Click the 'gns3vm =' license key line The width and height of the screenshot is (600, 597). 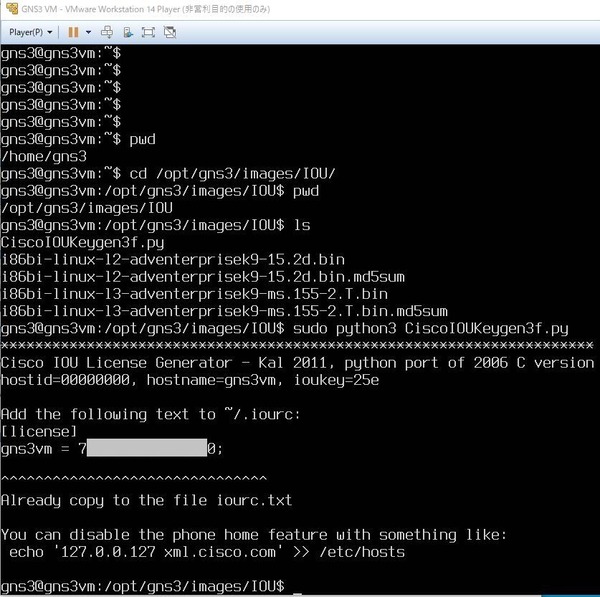click(x=112, y=449)
